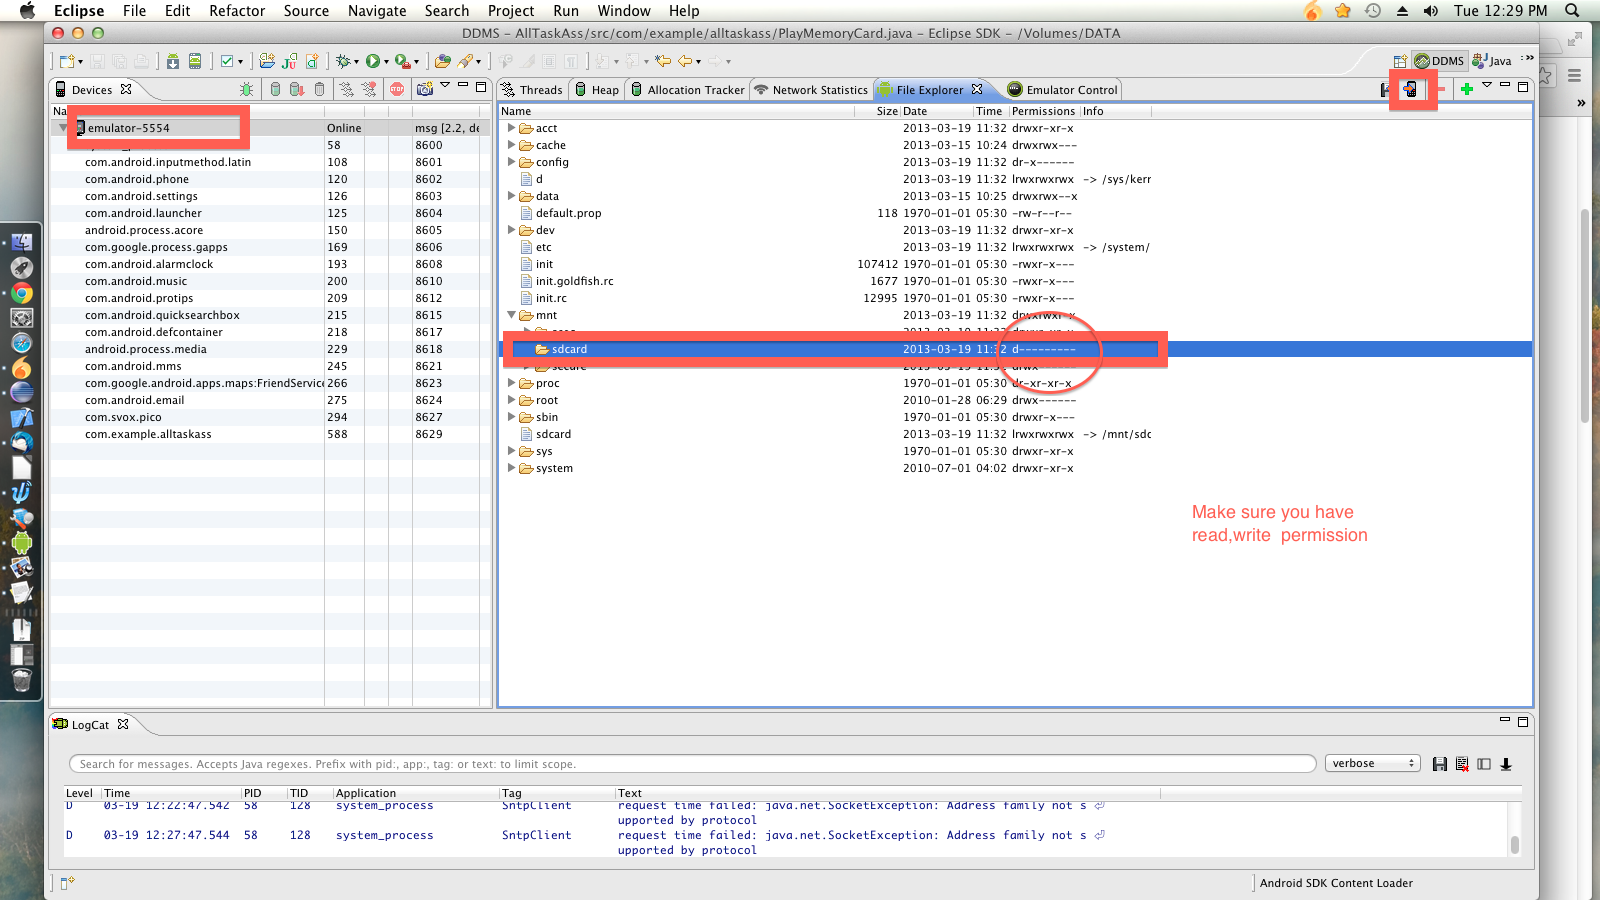
Task: Click the Dump HPROF file icon
Action: [297, 89]
